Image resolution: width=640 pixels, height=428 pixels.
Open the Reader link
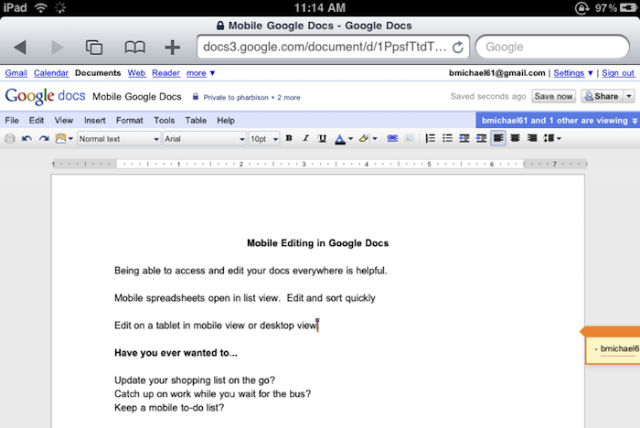tap(166, 73)
